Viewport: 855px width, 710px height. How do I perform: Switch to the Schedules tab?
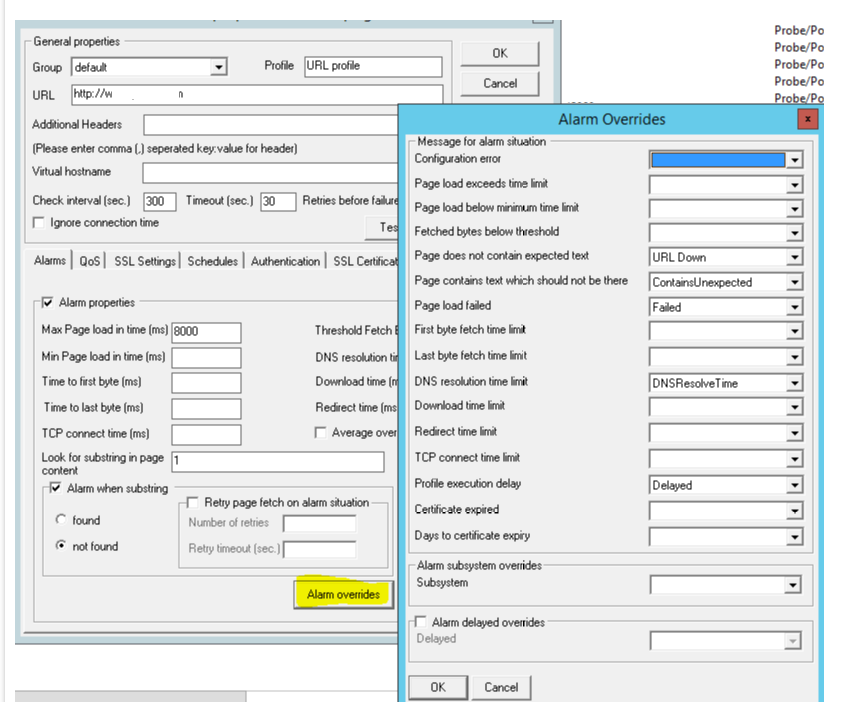point(213,261)
